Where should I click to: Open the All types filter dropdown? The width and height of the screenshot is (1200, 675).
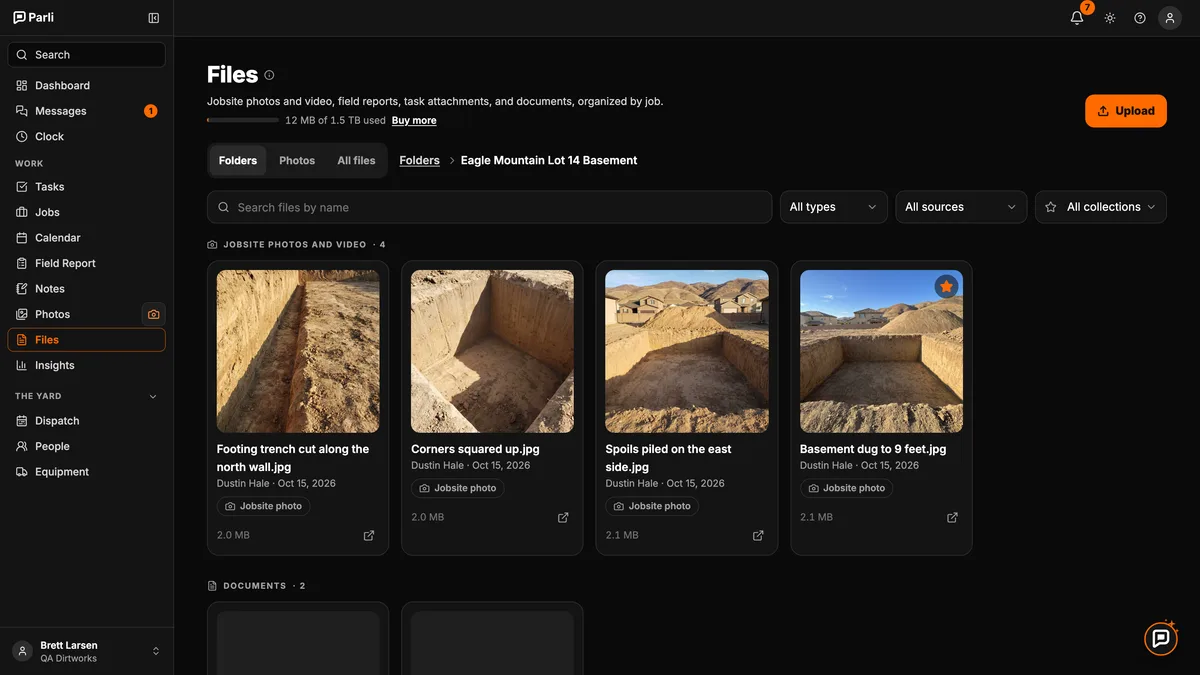[x=833, y=207]
